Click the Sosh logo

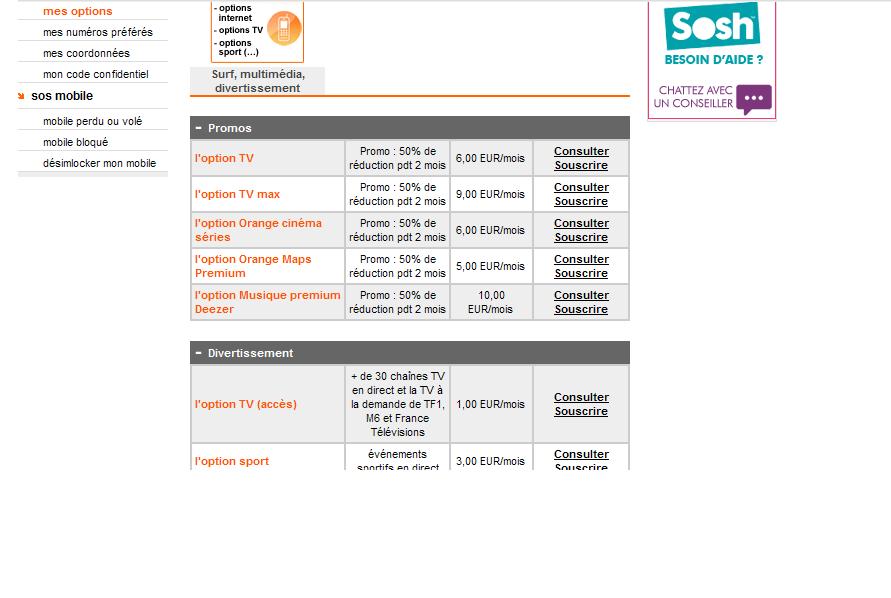[712, 26]
